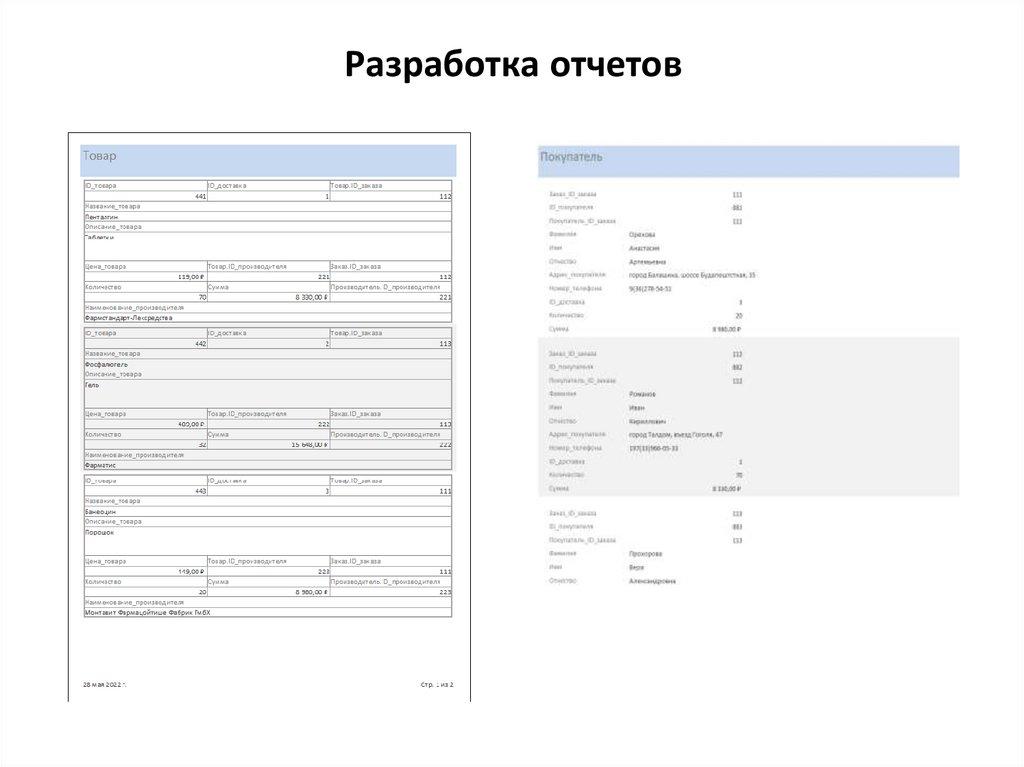Click the Ванкомицин product name

tap(102, 510)
